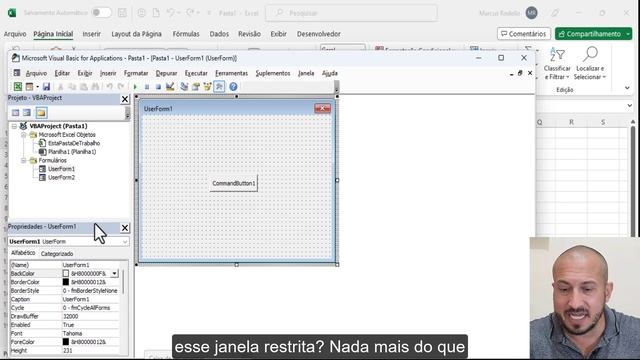This screenshot has height=360, width=640.
Task: Click the Paste icon in VBA toolbar
Action: click(84, 87)
